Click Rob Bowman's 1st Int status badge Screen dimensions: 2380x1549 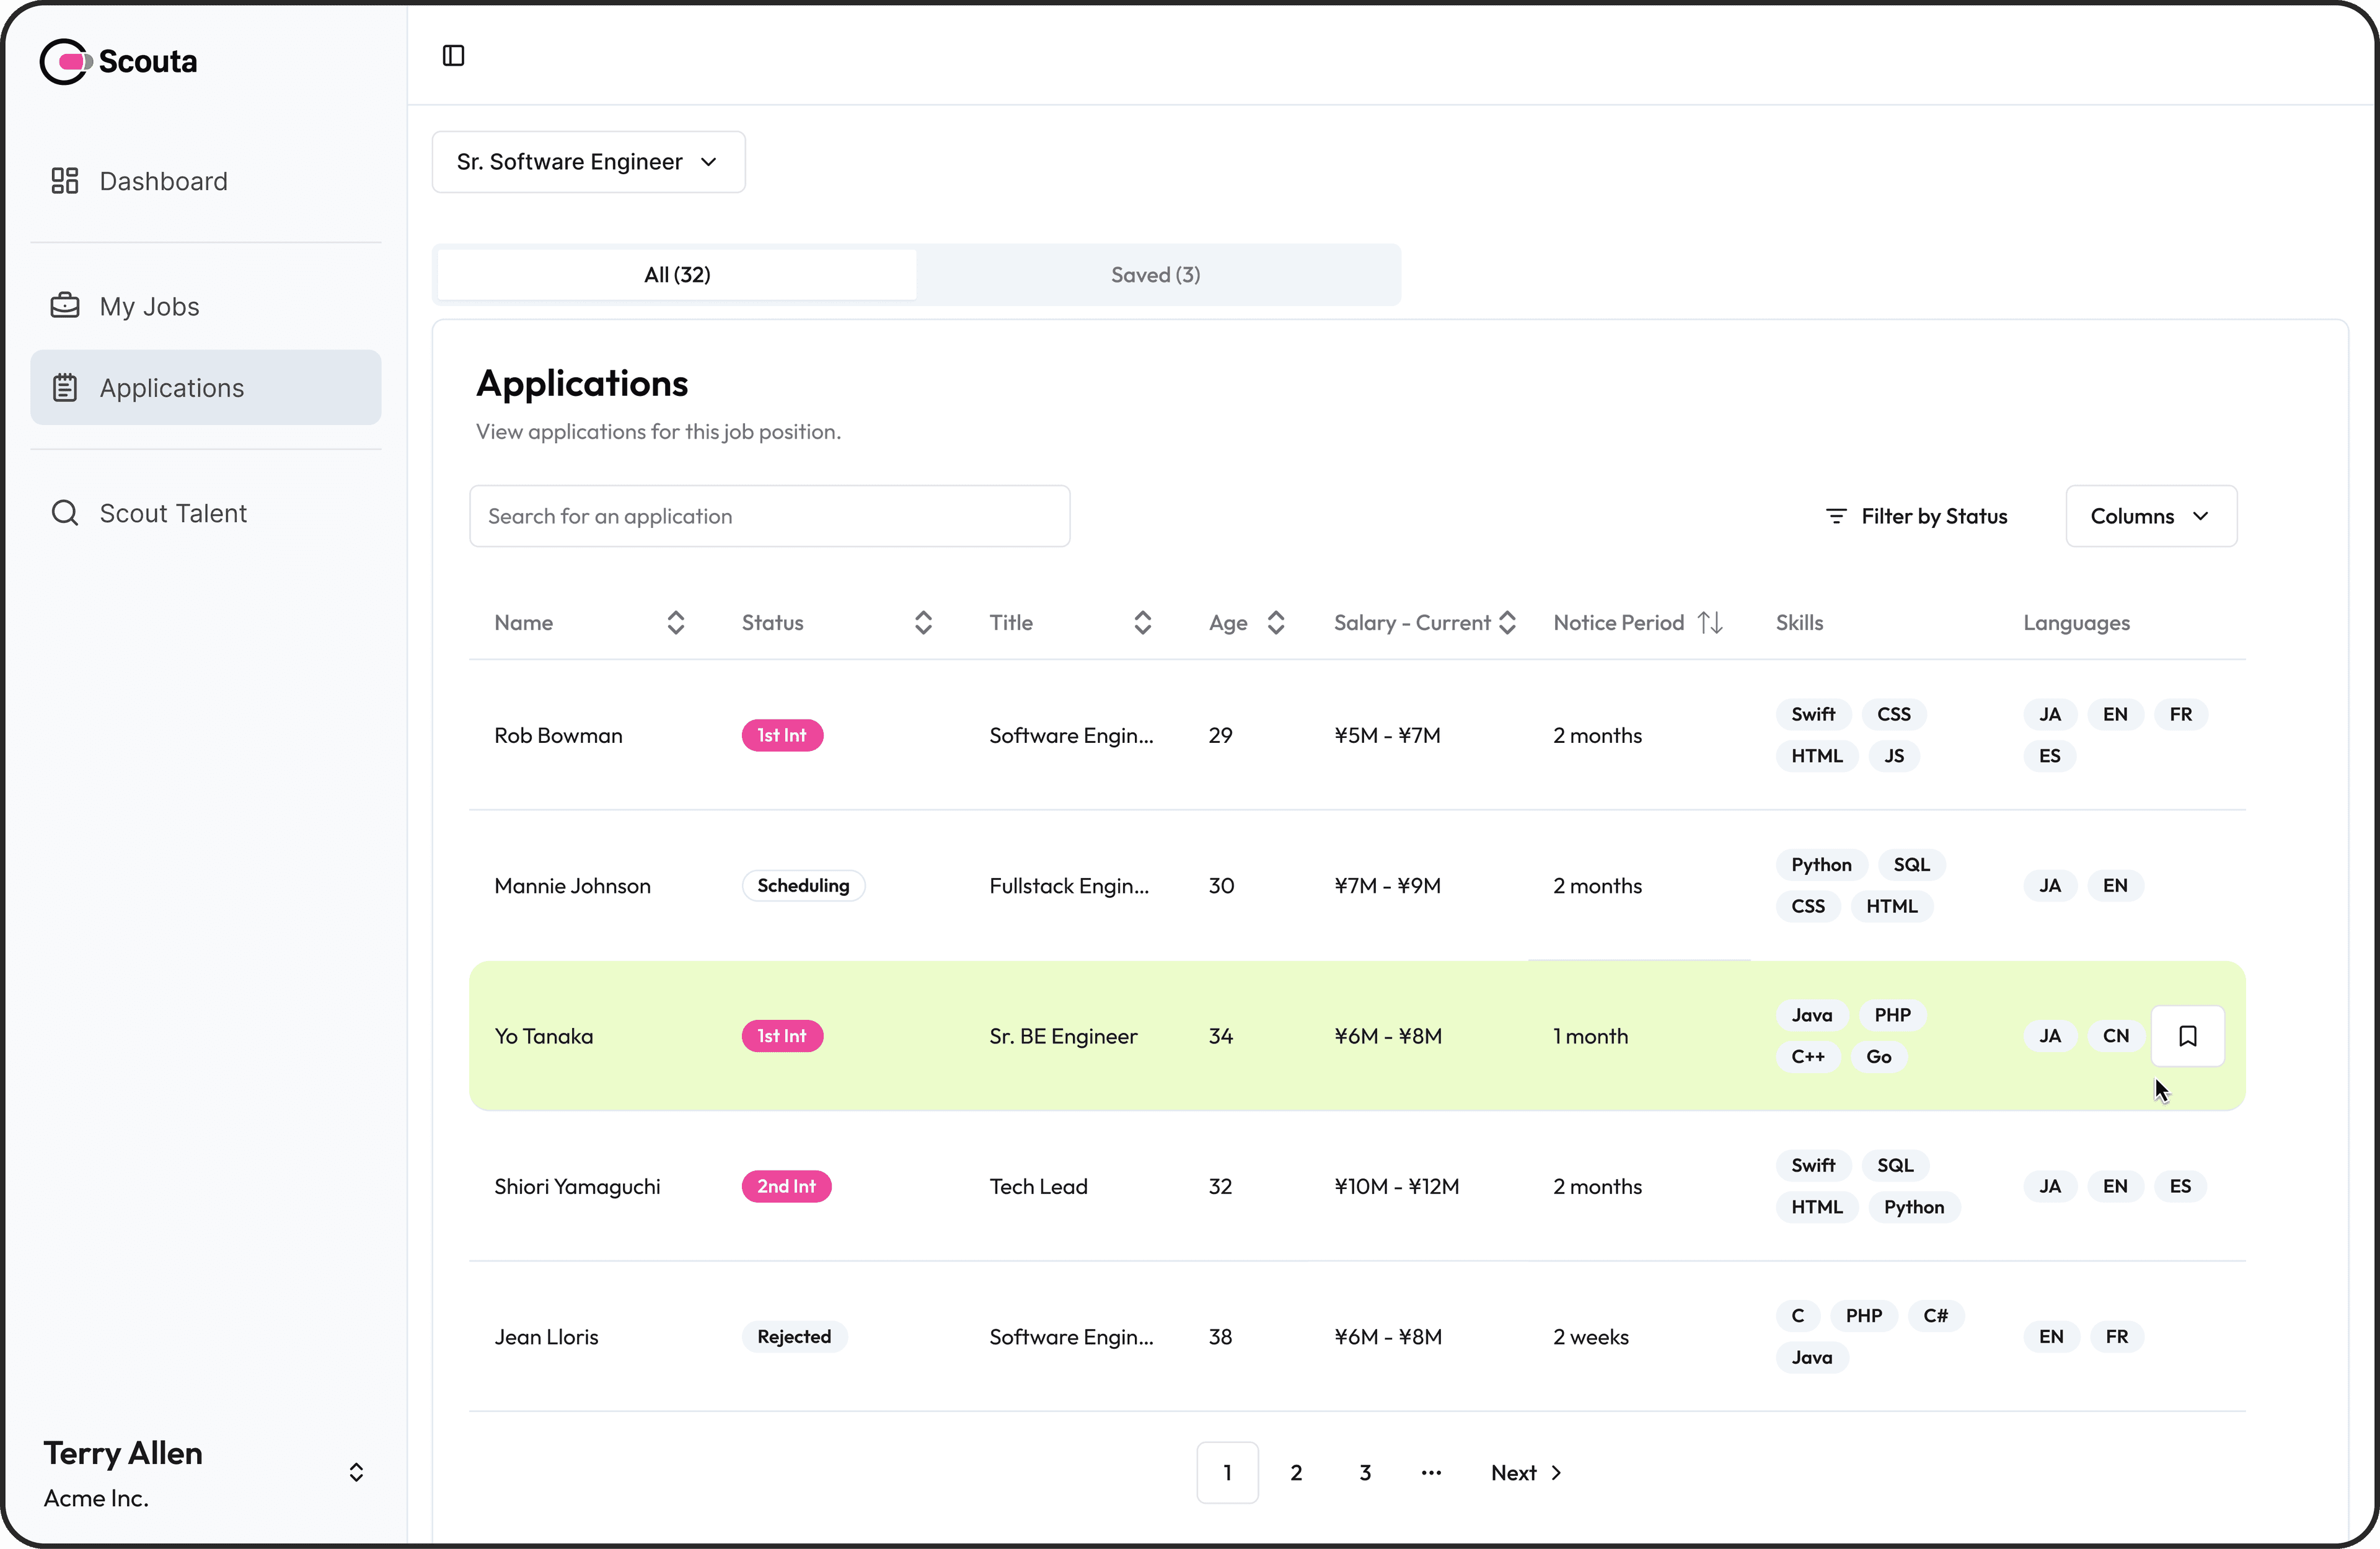click(x=782, y=736)
